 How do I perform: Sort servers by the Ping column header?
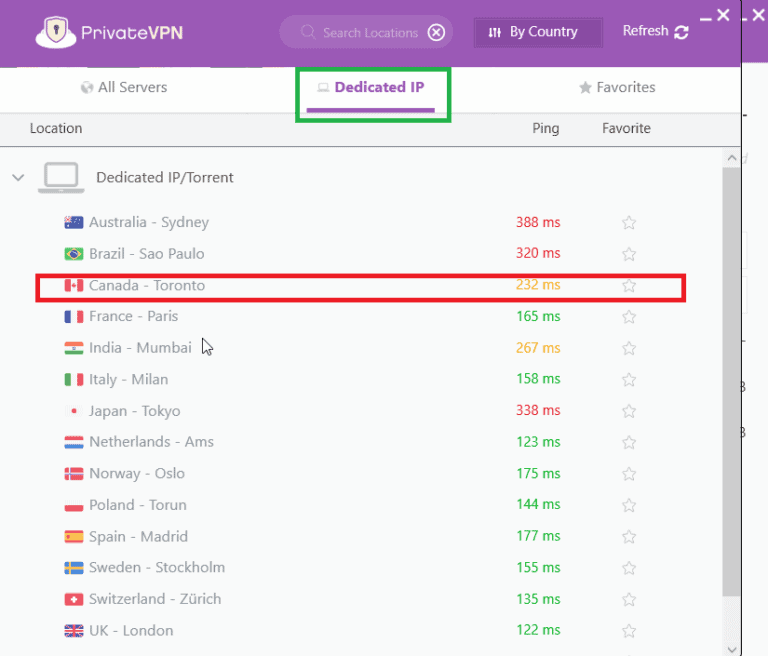[546, 129]
